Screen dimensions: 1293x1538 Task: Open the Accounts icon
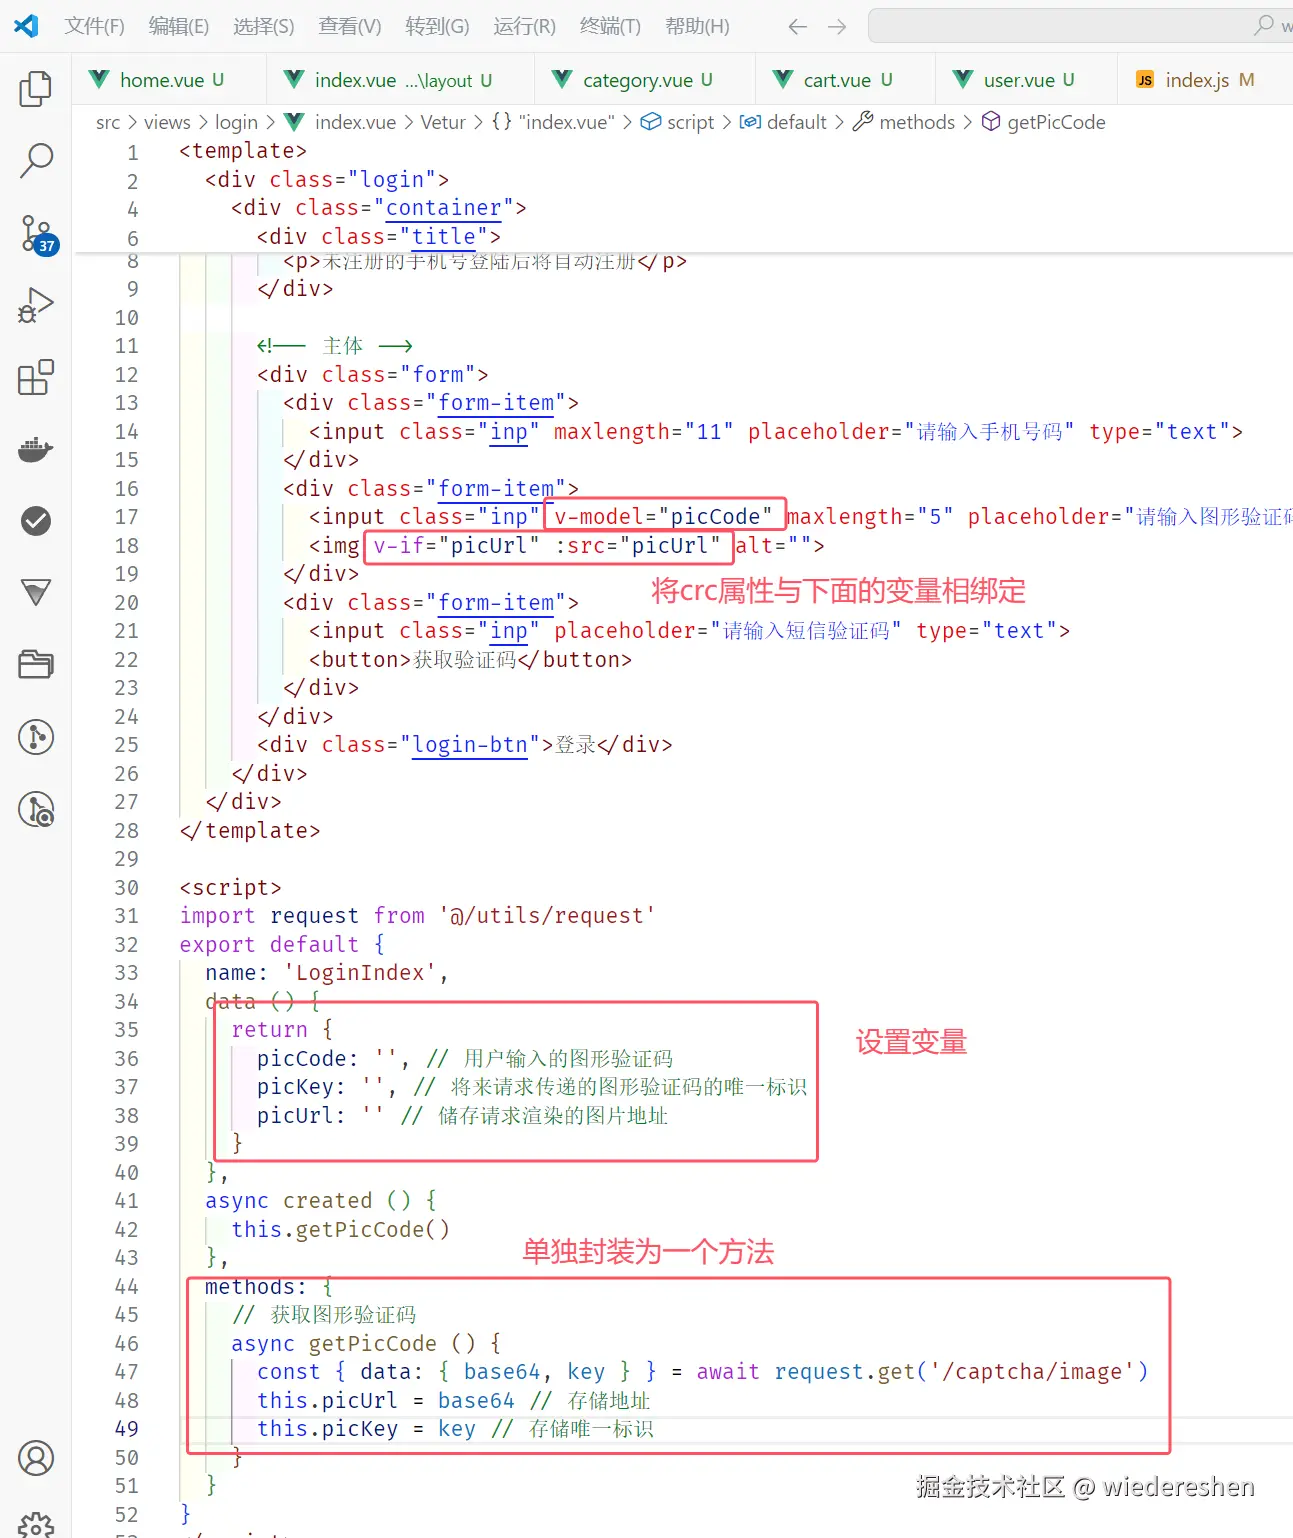tap(36, 1458)
